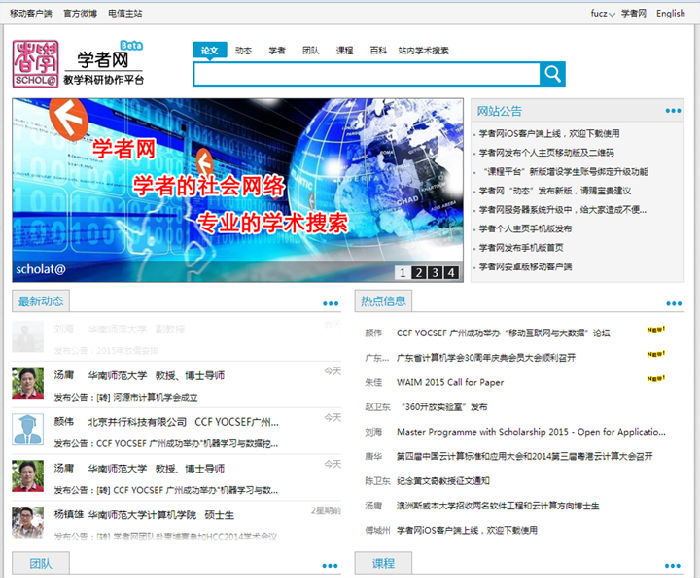The image size is (700, 578).
Task: Open more site announcements via the dots icon
Action: pyautogui.click(x=673, y=111)
